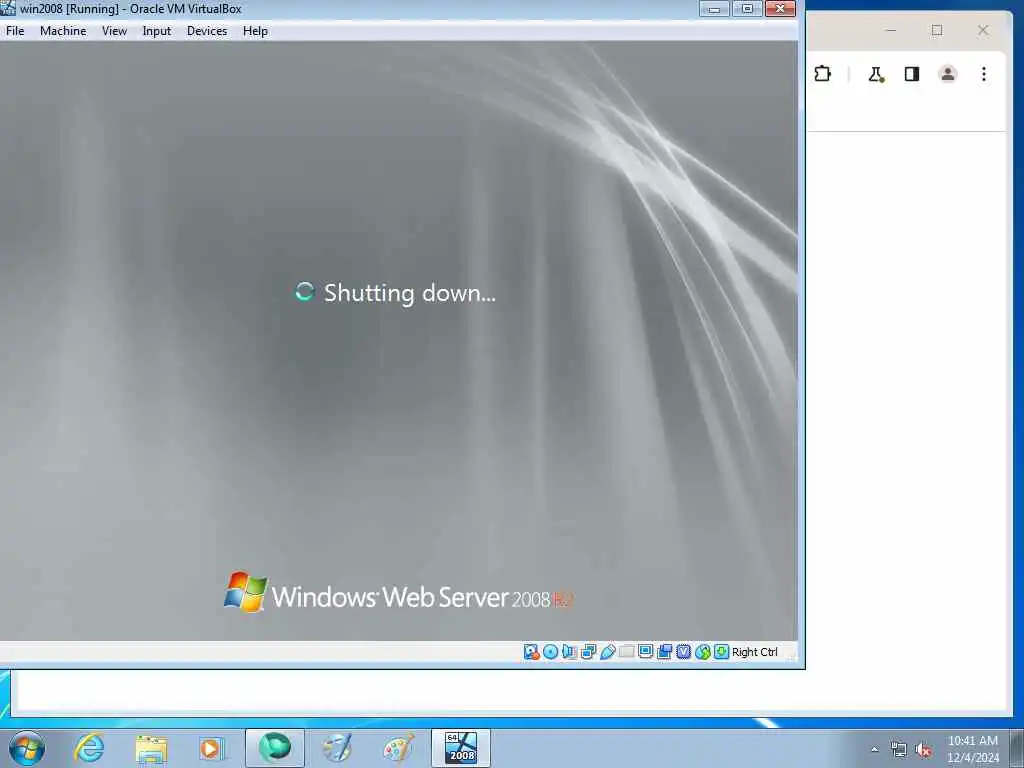
Task: Click the keyboard capture green arrow icon
Action: (721, 652)
